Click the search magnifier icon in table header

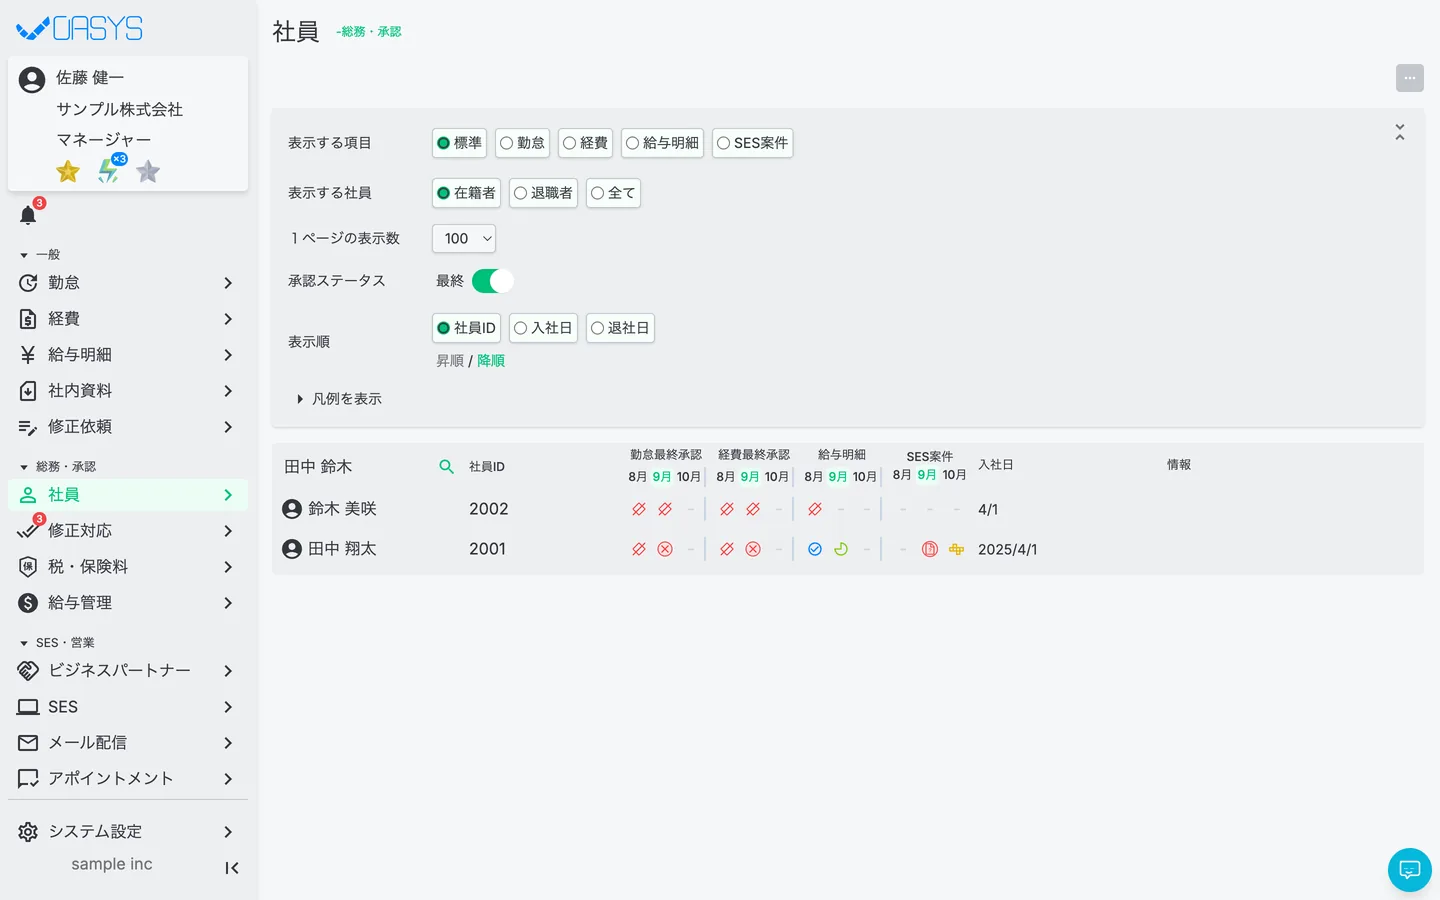447,466
